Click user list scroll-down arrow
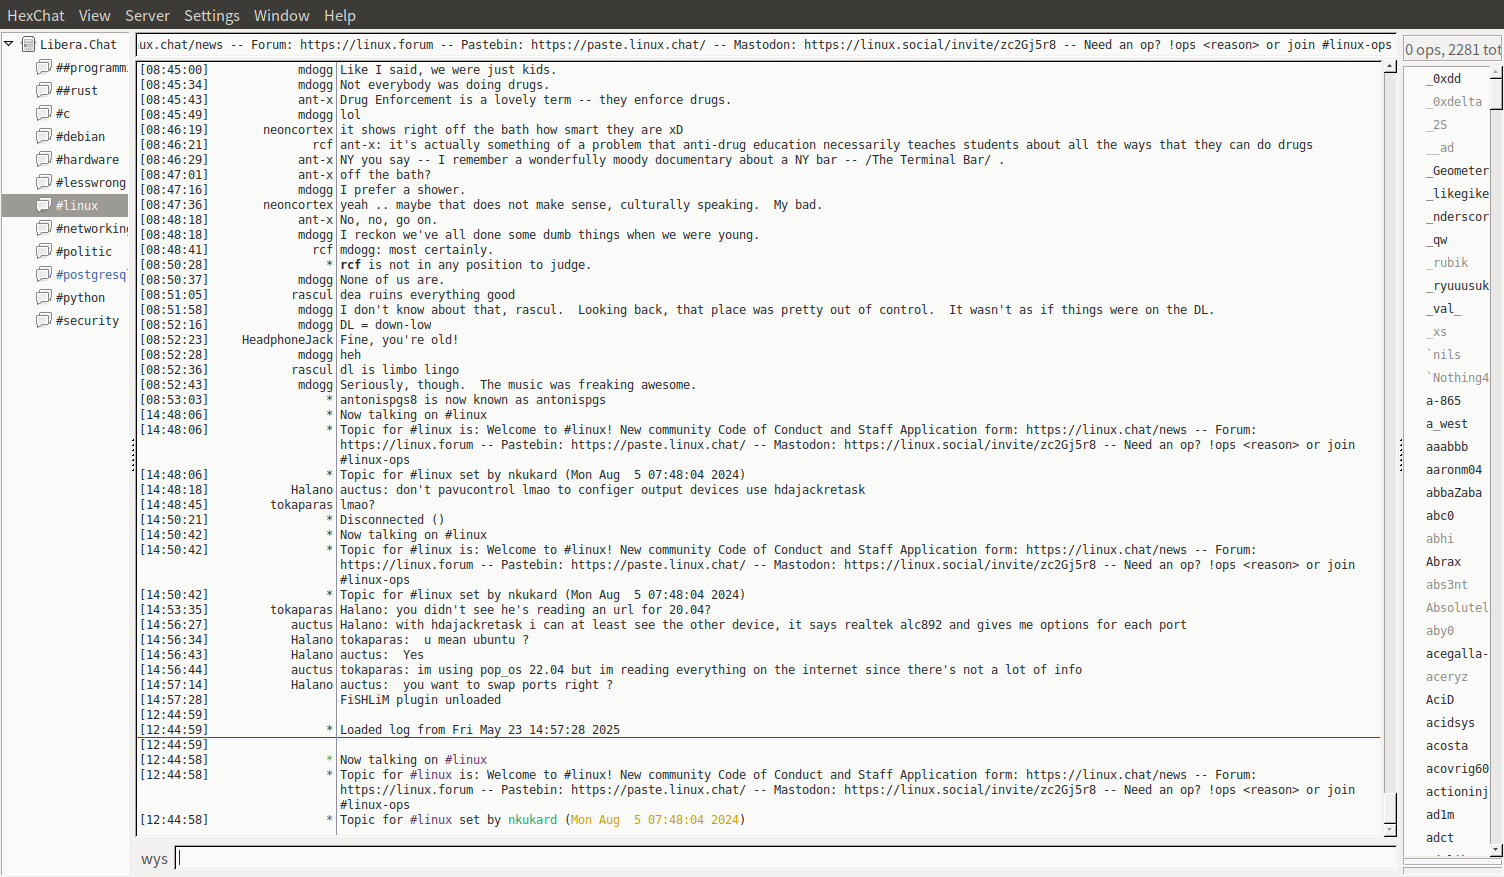The height and width of the screenshot is (877, 1504). coord(1496,850)
